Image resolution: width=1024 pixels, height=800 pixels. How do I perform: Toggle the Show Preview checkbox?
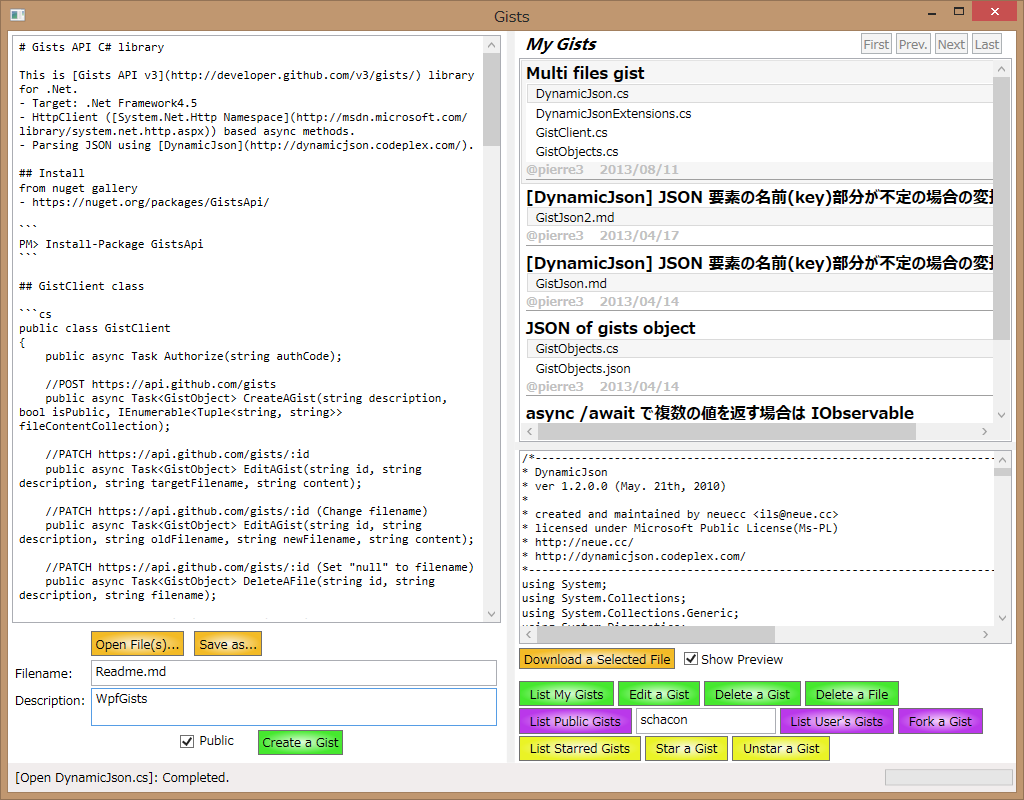point(690,659)
